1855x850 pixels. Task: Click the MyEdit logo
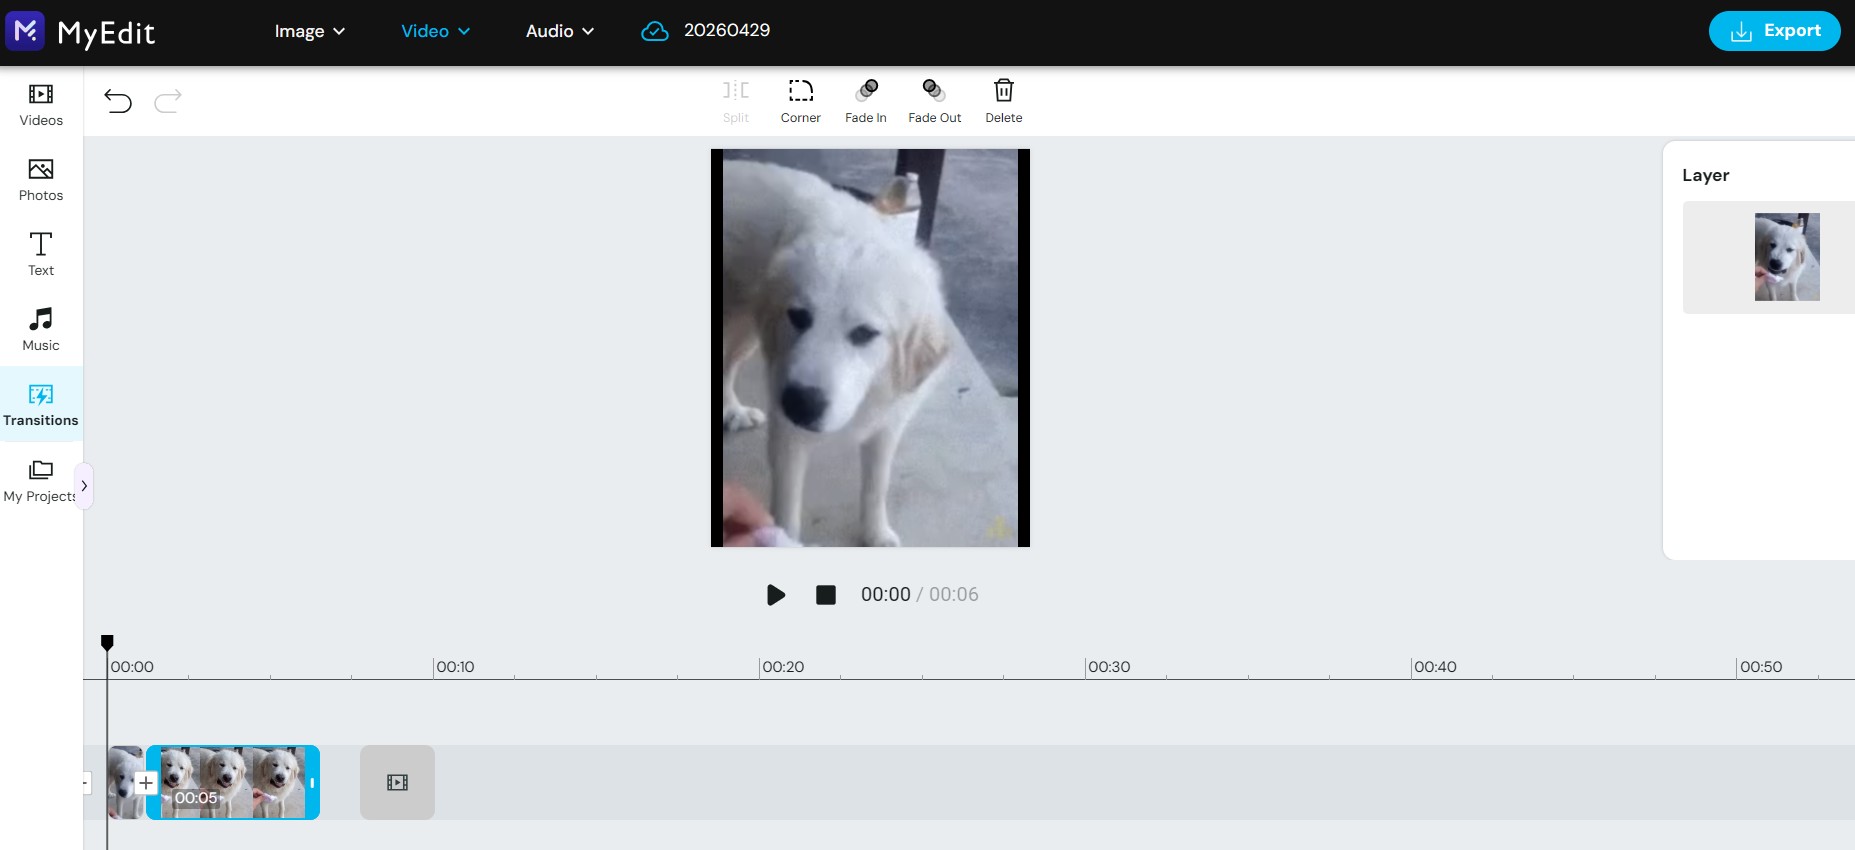80,32
